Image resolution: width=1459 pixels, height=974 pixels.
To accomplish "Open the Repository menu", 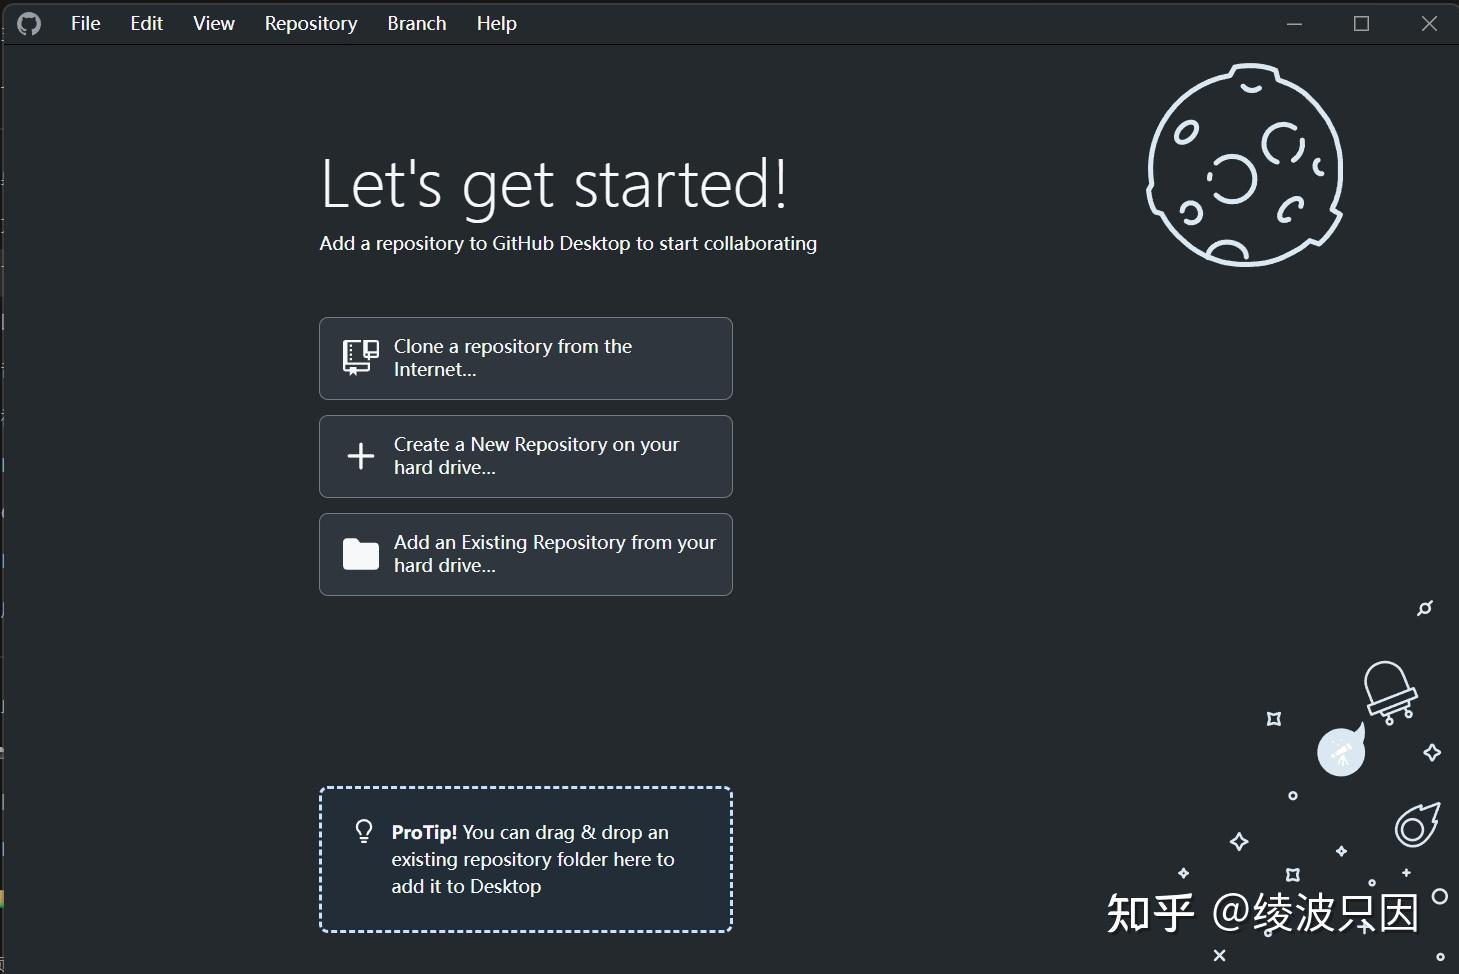I will [x=310, y=23].
